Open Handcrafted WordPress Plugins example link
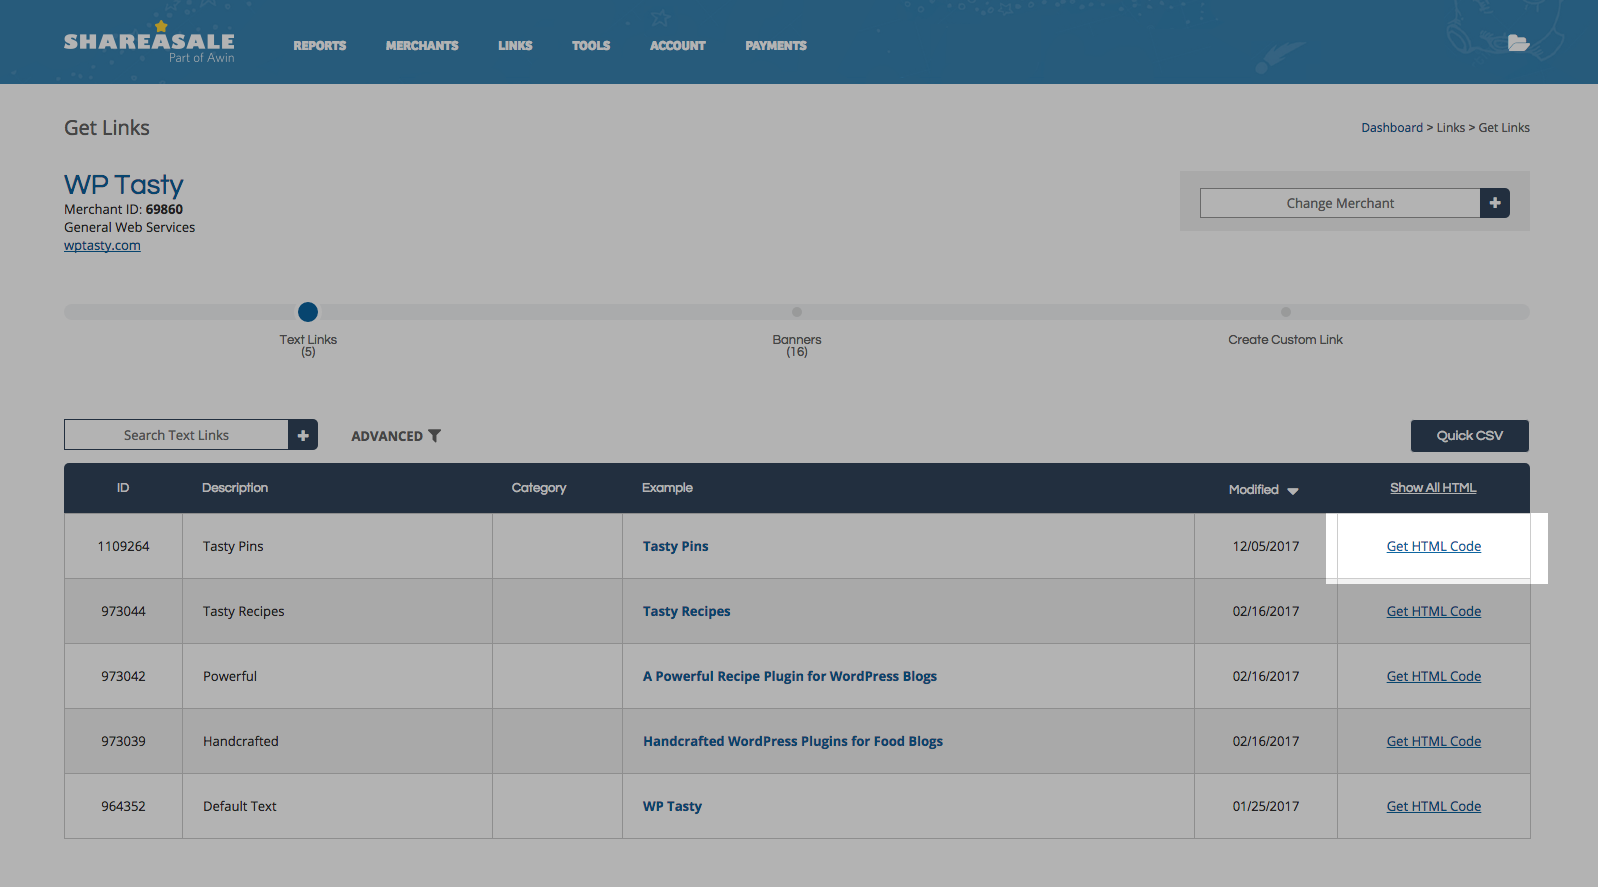Image resolution: width=1598 pixels, height=887 pixels. tap(793, 741)
